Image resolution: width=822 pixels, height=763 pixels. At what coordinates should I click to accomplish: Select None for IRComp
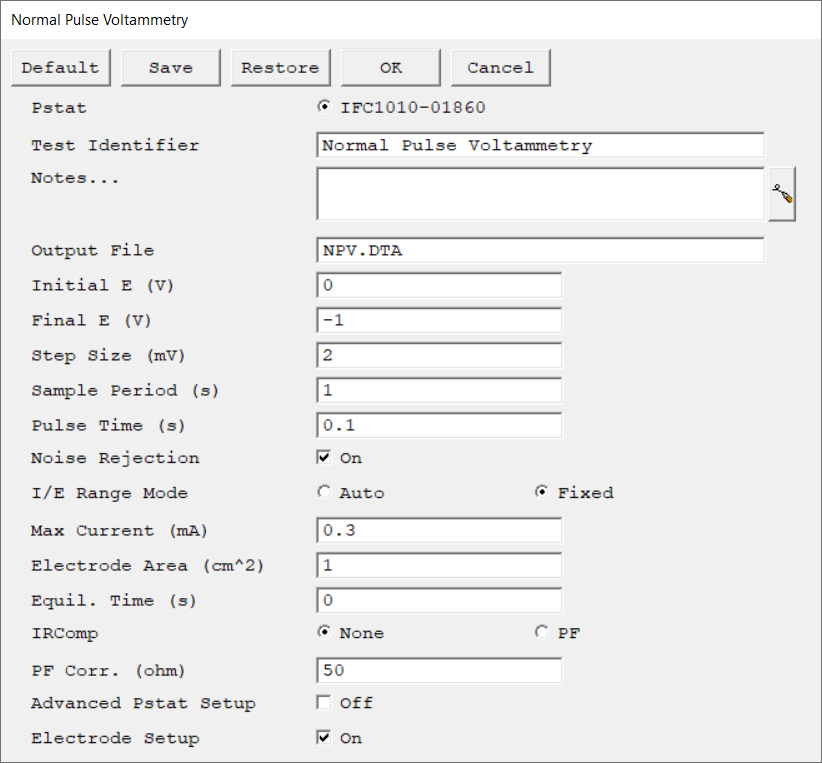point(323,633)
